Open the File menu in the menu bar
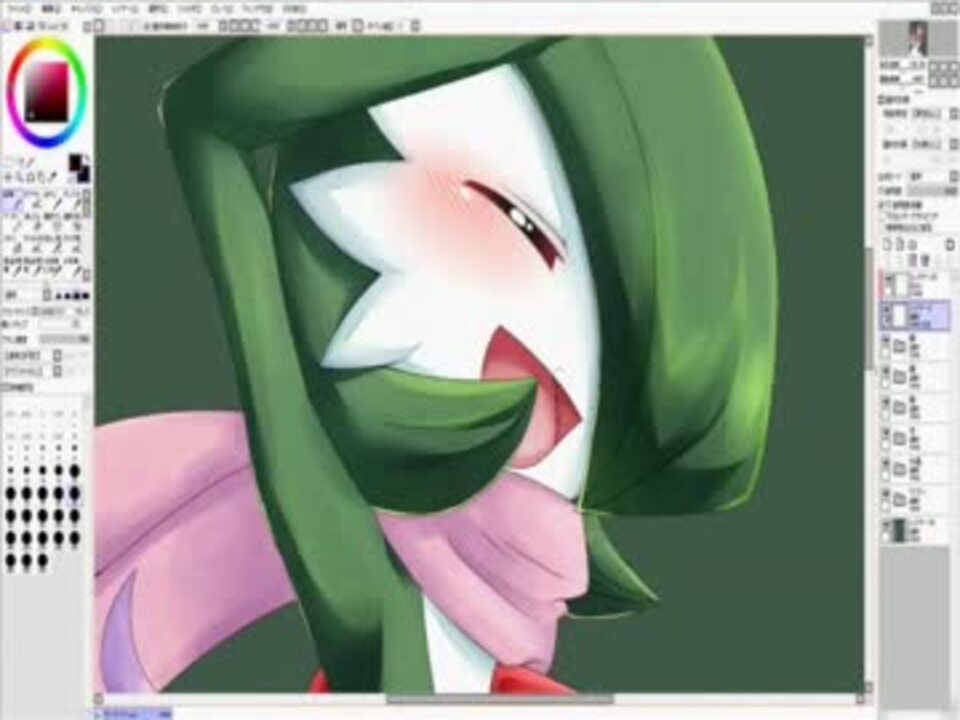Viewport: 960px width, 720px height. click(19, 9)
